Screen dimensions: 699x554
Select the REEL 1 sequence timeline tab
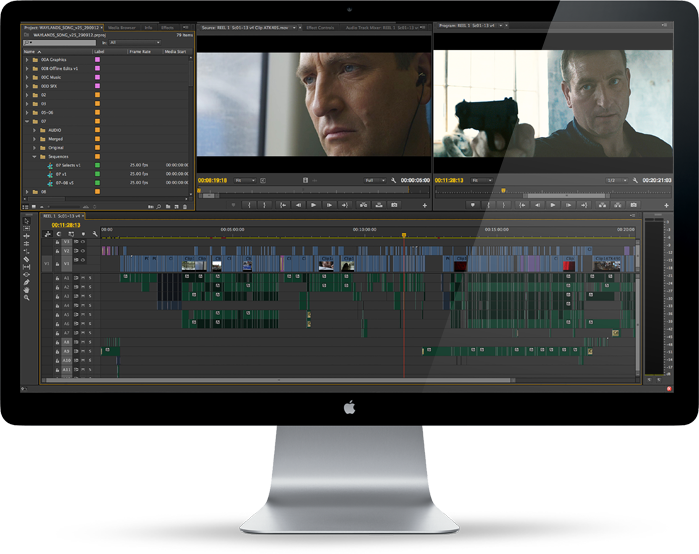pos(63,215)
